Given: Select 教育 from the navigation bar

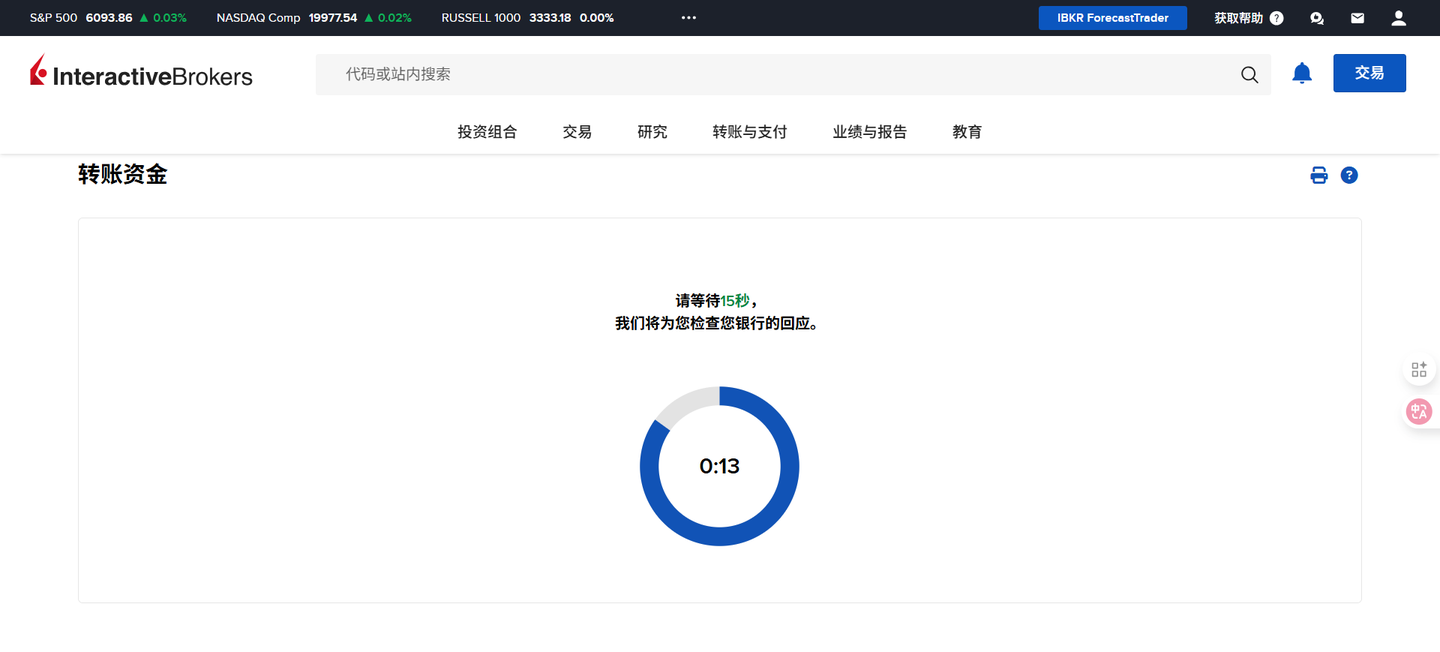Looking at the screenshot, I should coord(966,131).
